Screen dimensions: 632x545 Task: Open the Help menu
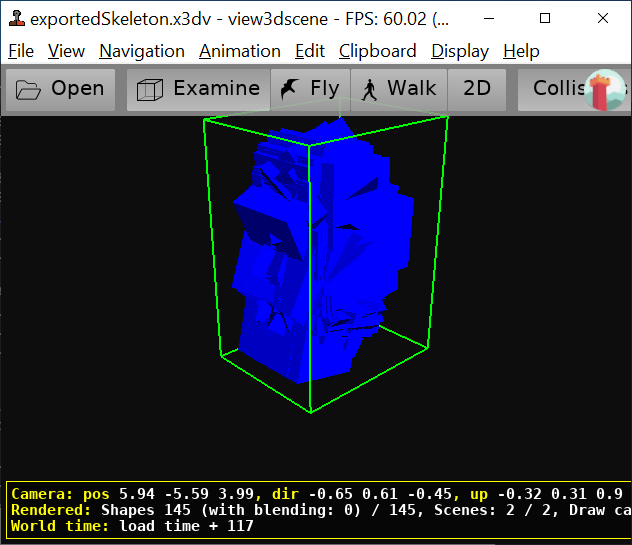pyautogui.click(x=521, y=51)
